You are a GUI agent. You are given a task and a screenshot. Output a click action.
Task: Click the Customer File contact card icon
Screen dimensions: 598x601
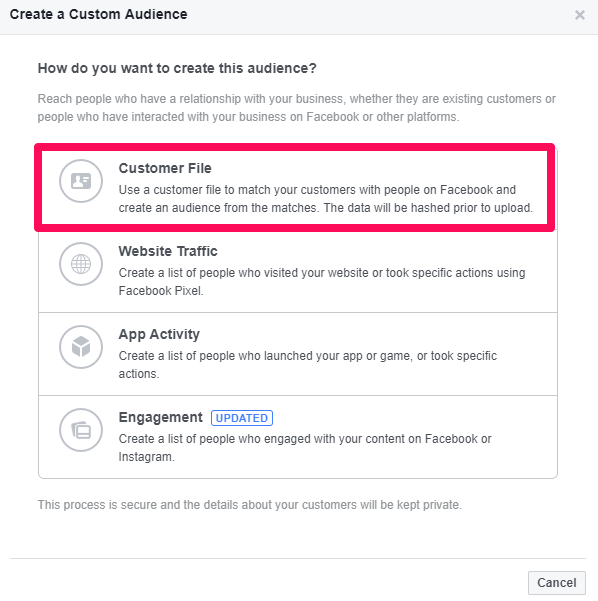coord(81,181)
